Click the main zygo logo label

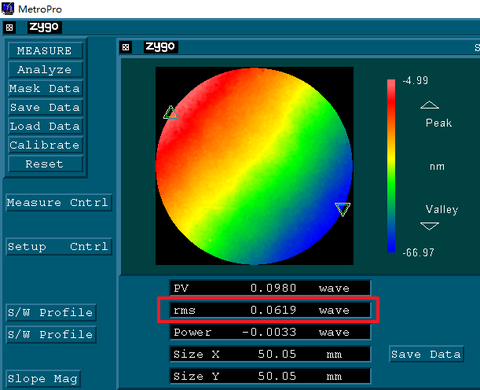pos(44,27)
